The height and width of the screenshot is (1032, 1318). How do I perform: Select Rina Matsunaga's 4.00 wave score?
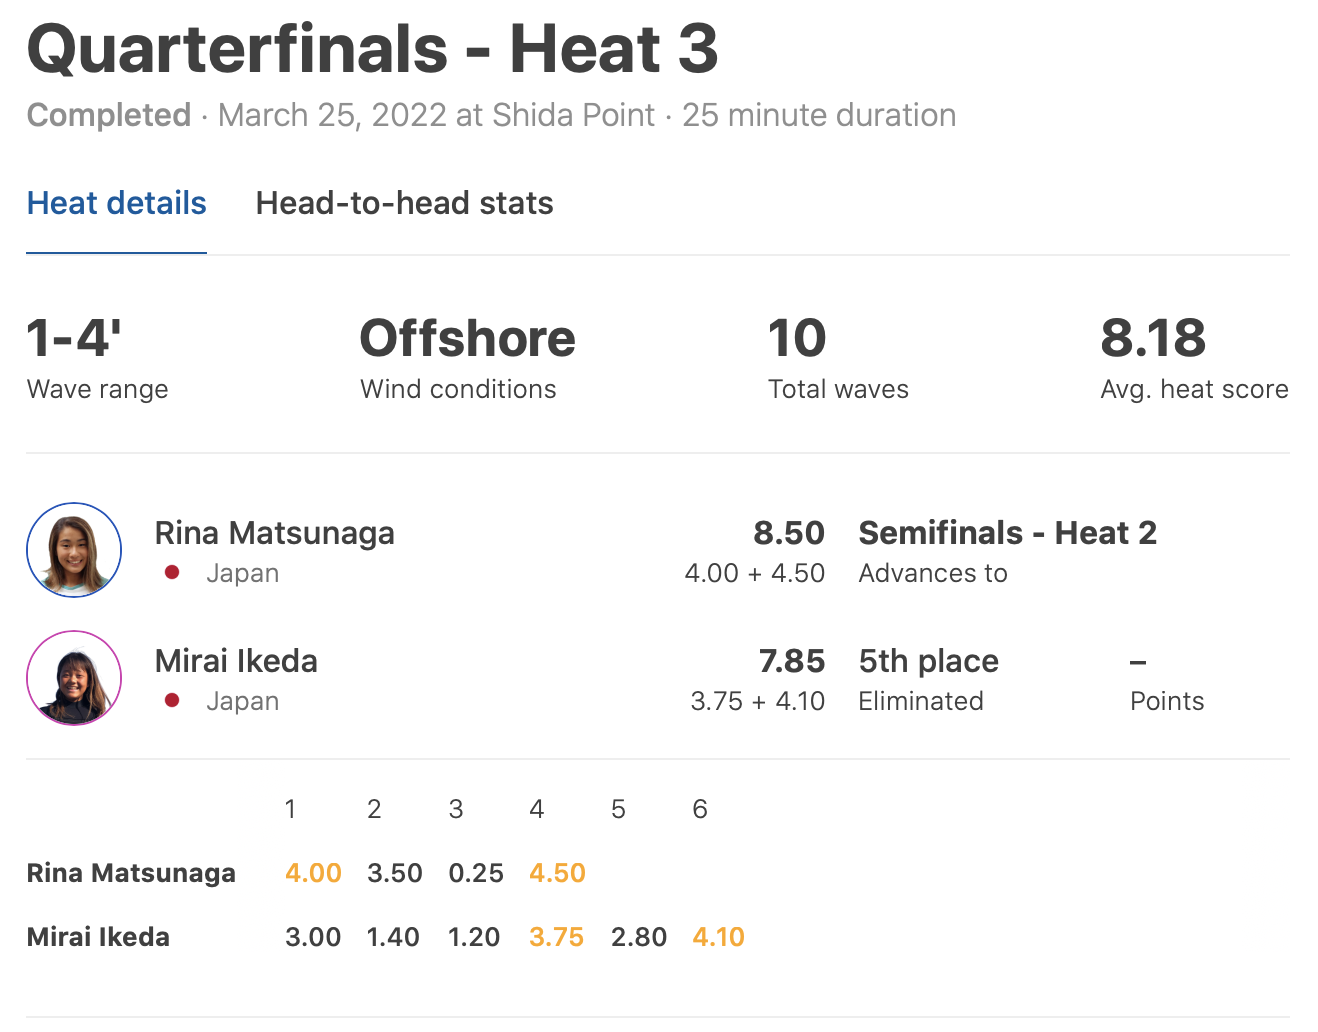[x=313, y=873]
